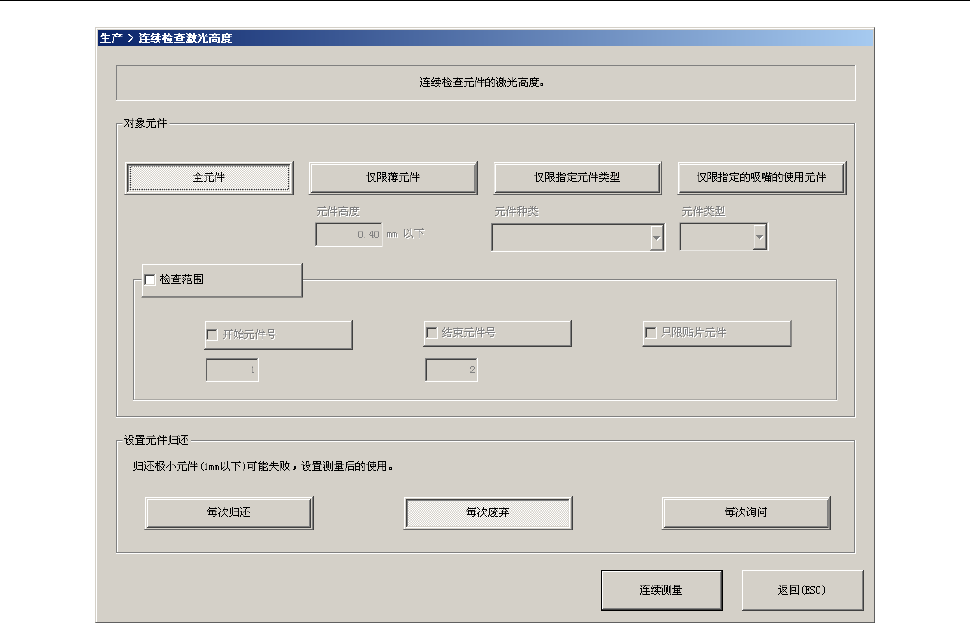Toggle the 只限贴片元件 checkbox

click(651, 333)
